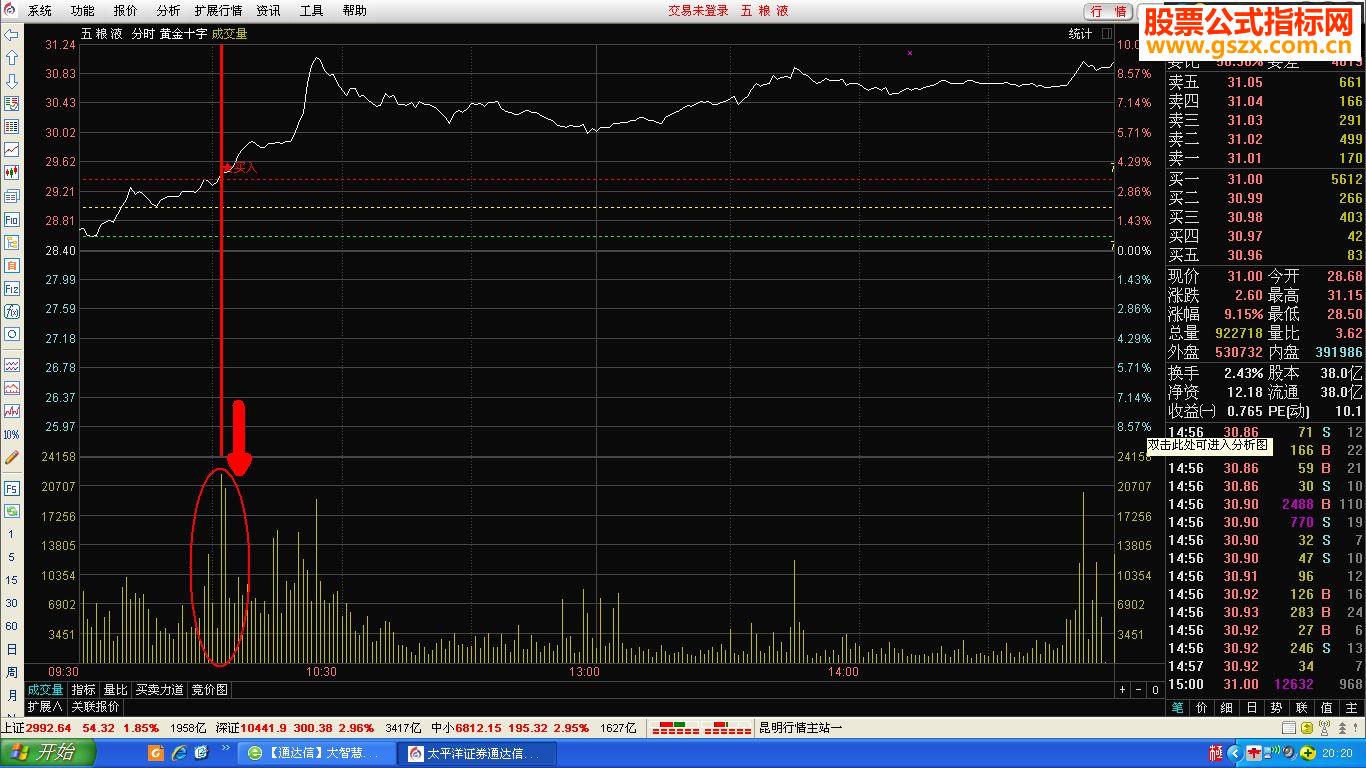The image size is (1366, 768).
Task: Click the small panel icon next to 统计
Action: [x=1107, y=34]
